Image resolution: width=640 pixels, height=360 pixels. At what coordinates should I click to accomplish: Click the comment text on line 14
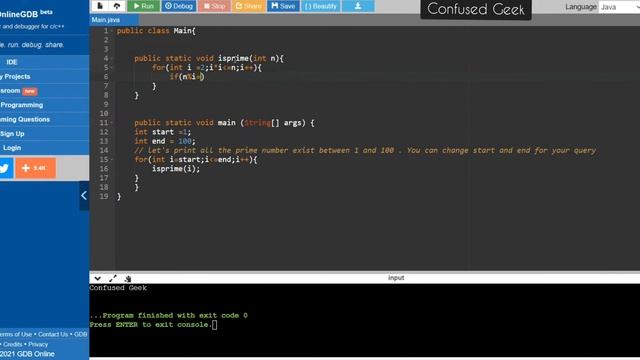365,150
